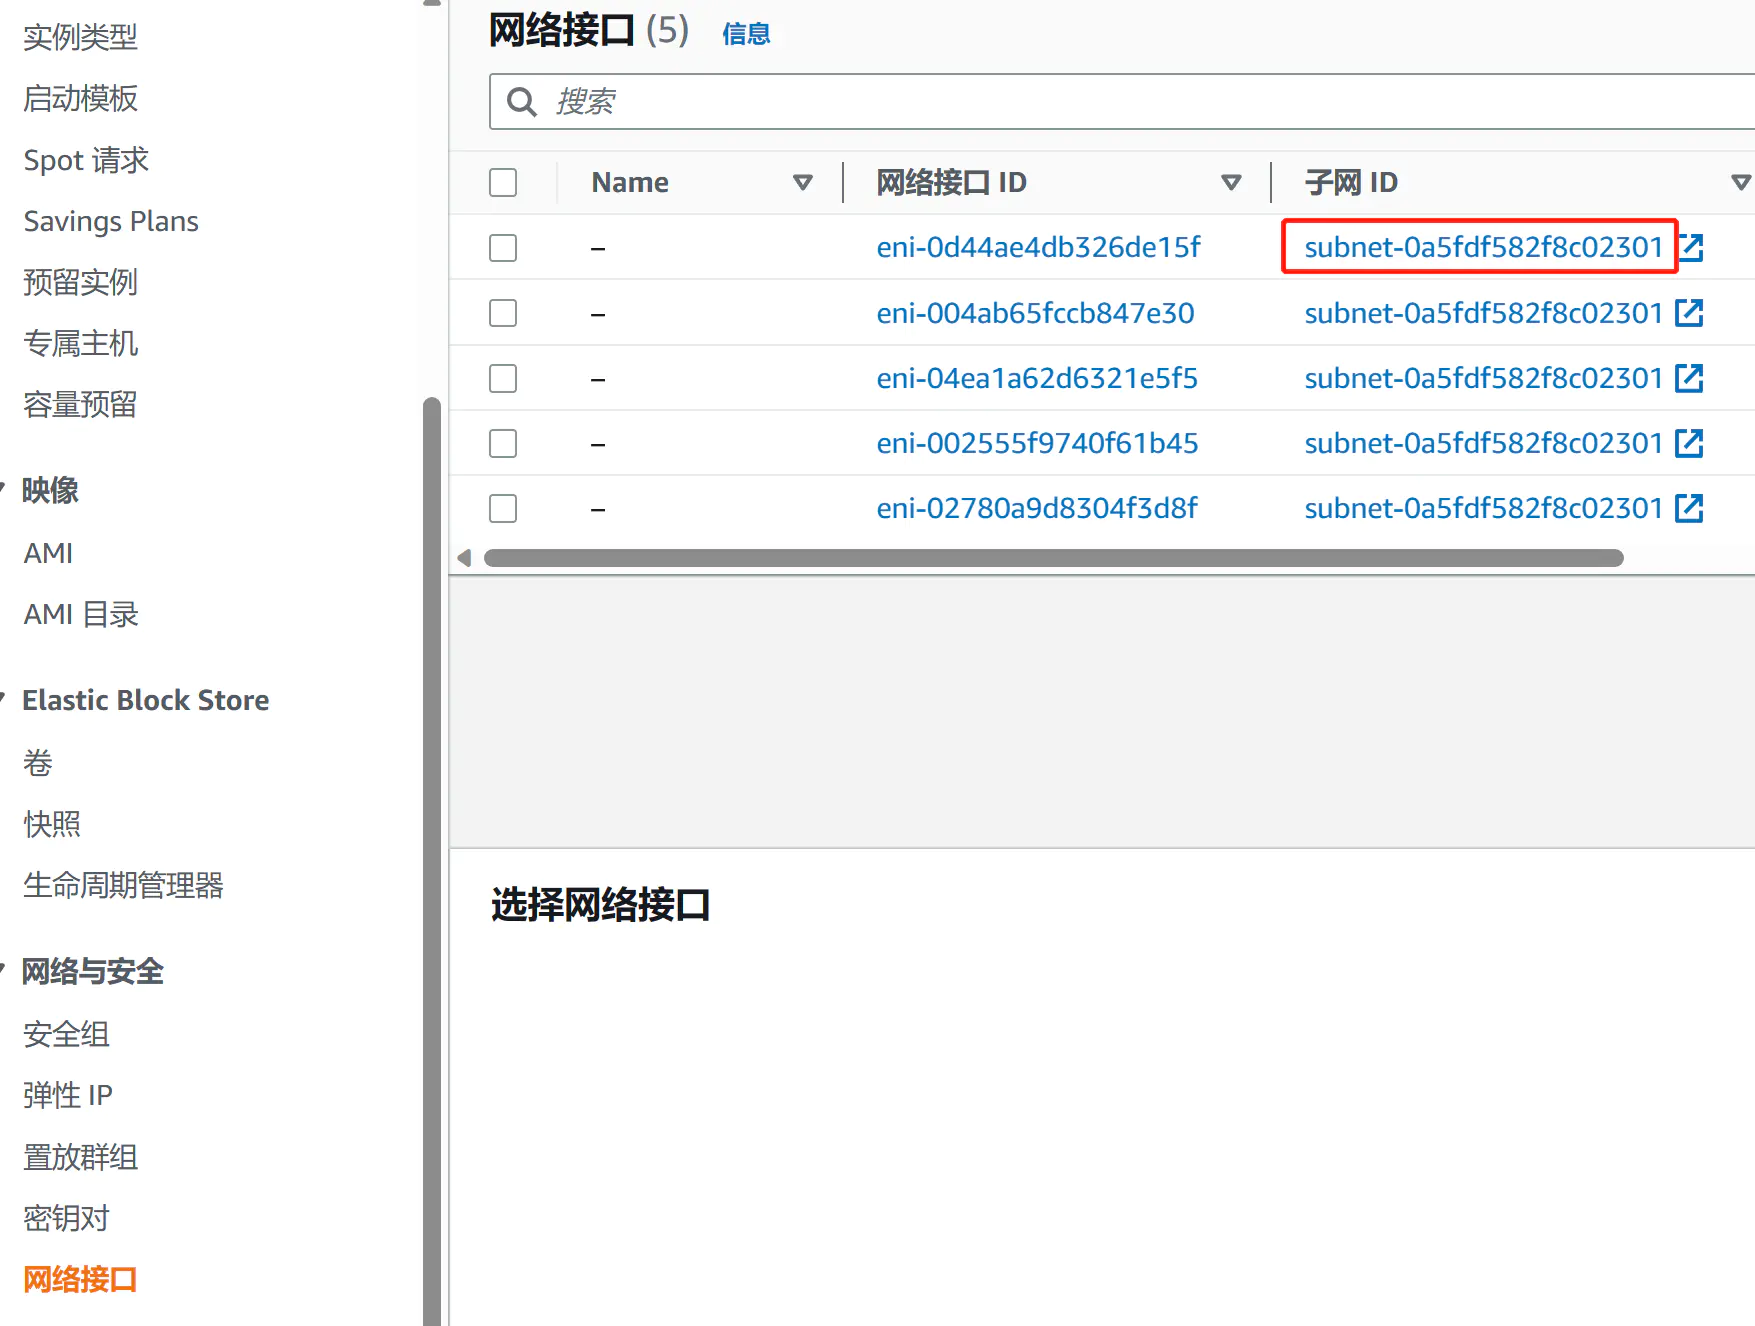Screen dimensions: 1755x1326
Task: Open interface eni-04ea1a62d6321e5f5
Action: point(1037,378)
